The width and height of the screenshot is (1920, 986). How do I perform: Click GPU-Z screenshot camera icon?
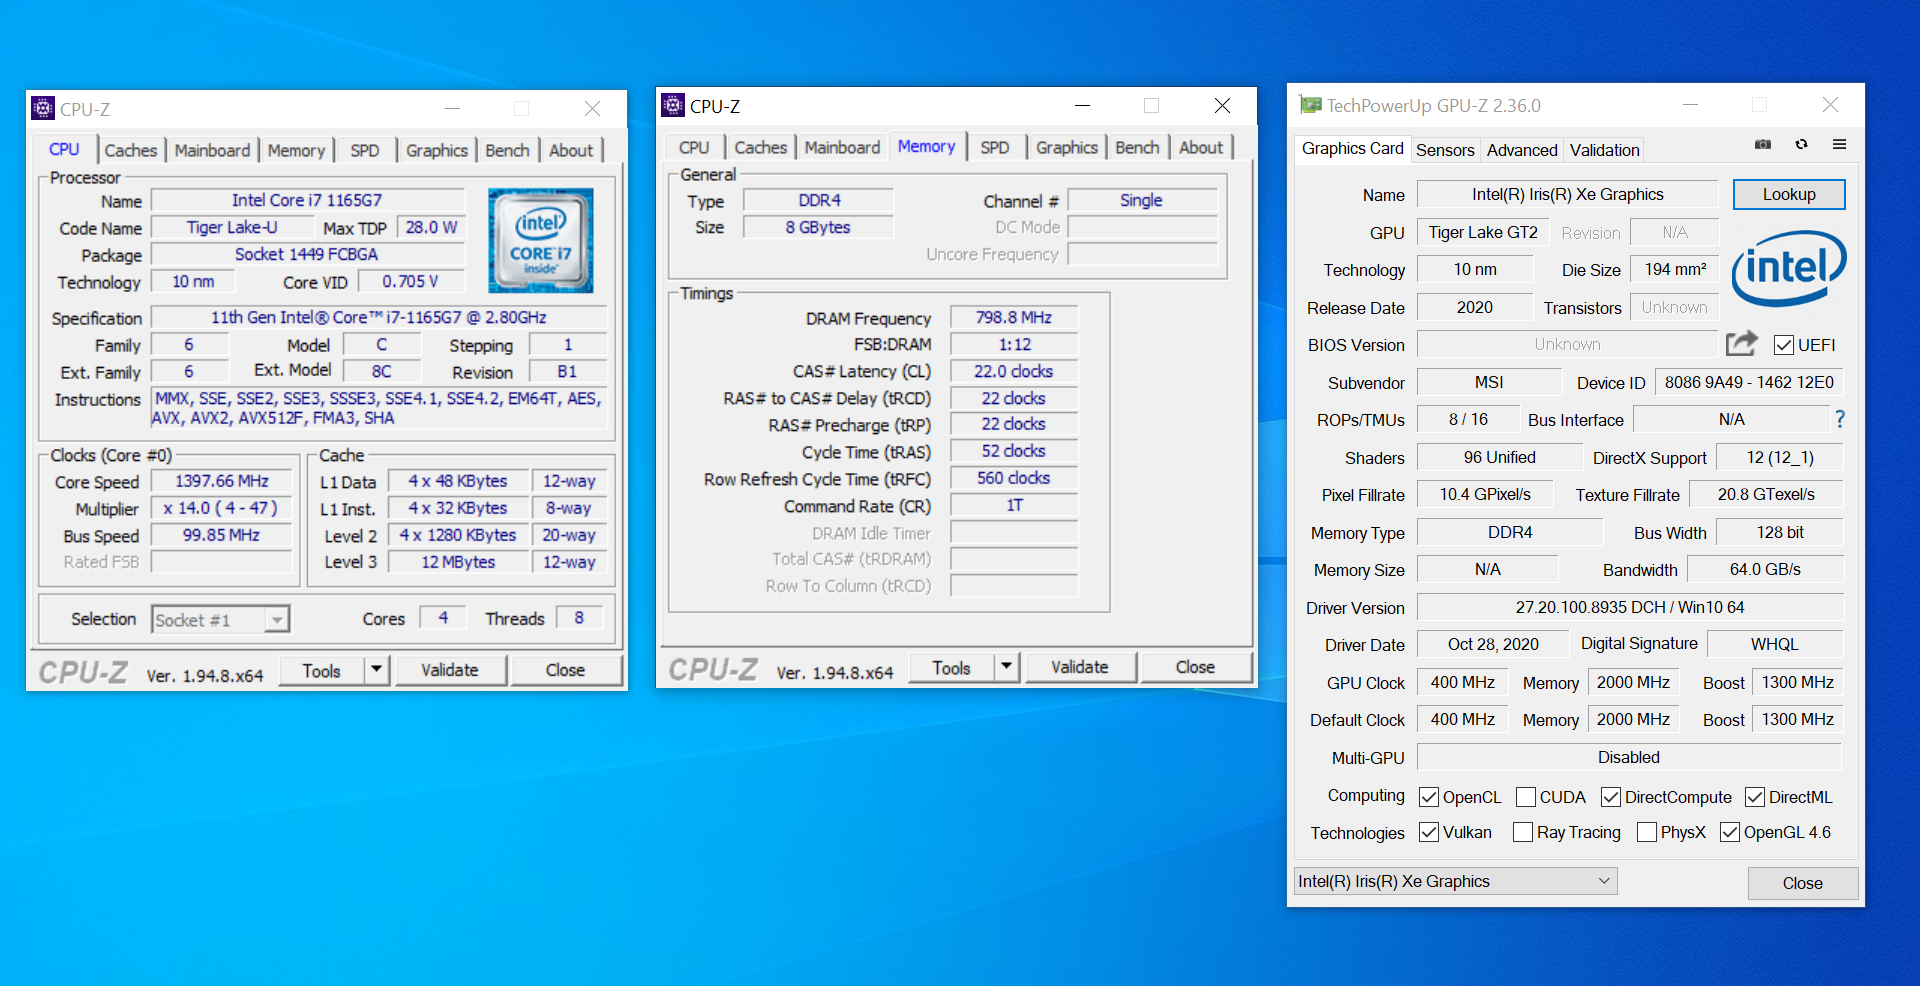click(1763, 145)
